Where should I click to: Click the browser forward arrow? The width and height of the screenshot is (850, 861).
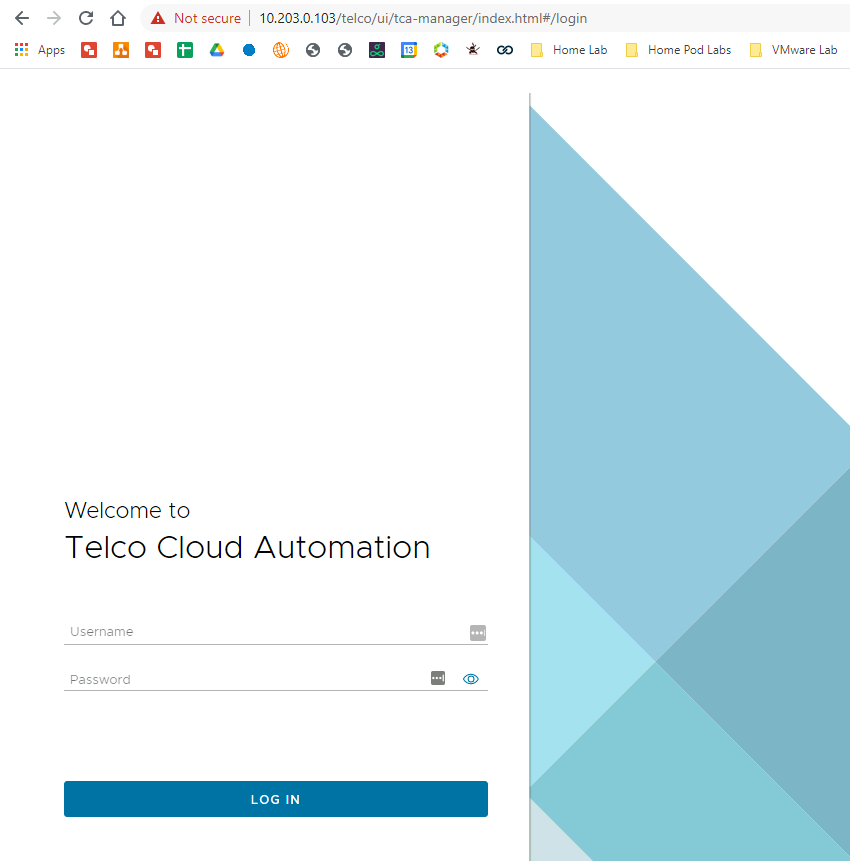[x=54, y=18]
